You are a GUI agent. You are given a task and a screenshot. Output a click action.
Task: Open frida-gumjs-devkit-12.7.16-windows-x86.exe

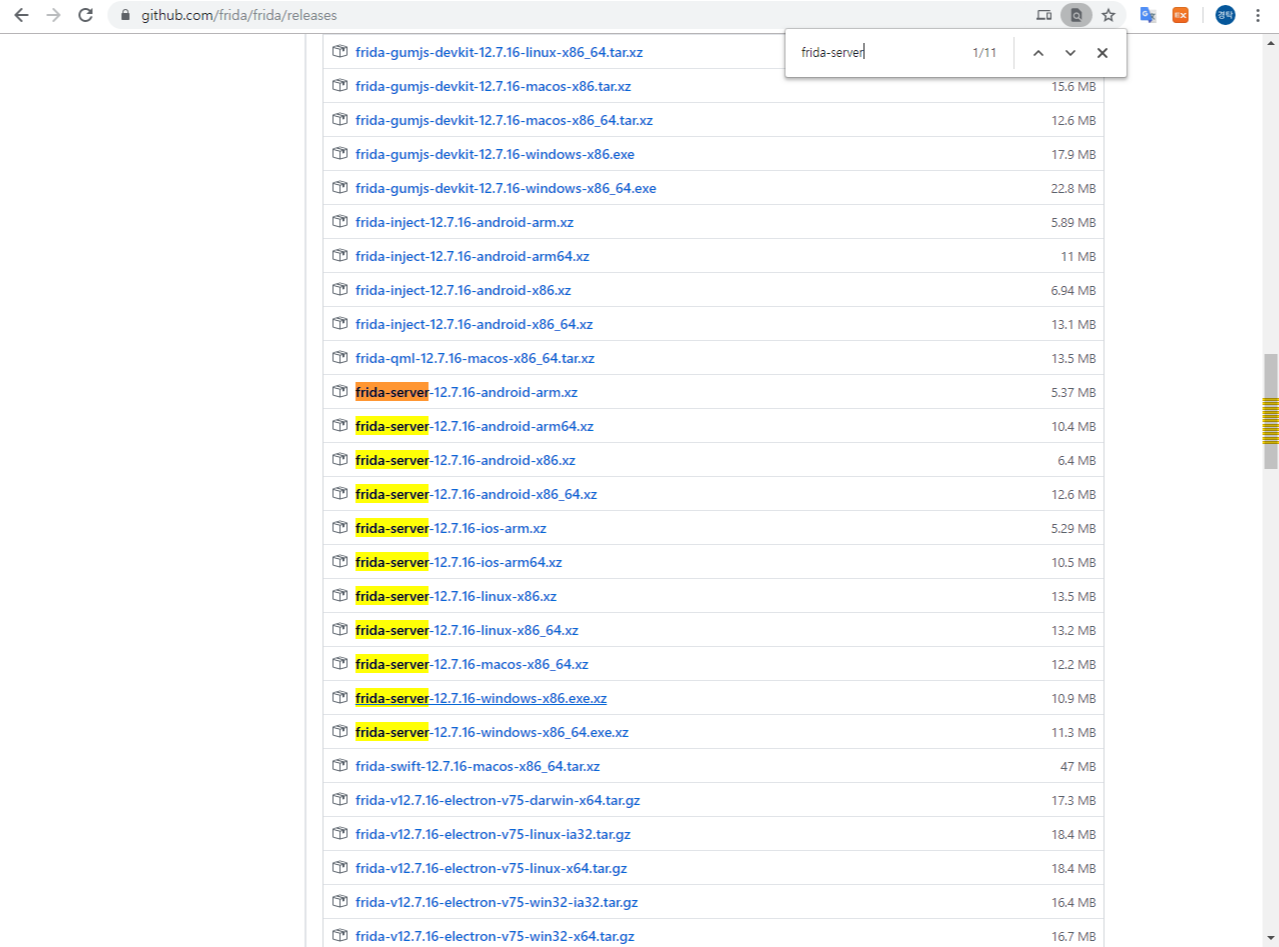[495, 154]
